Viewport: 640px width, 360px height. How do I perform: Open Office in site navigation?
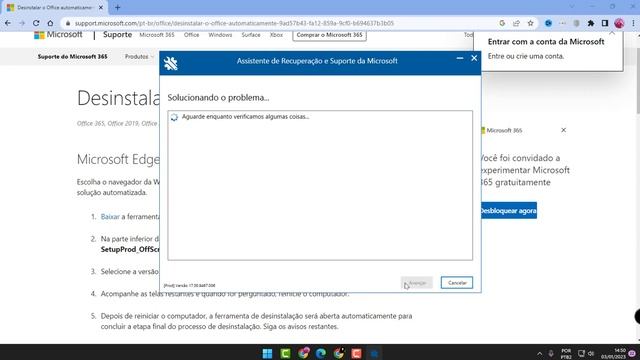tap(191, 35)
